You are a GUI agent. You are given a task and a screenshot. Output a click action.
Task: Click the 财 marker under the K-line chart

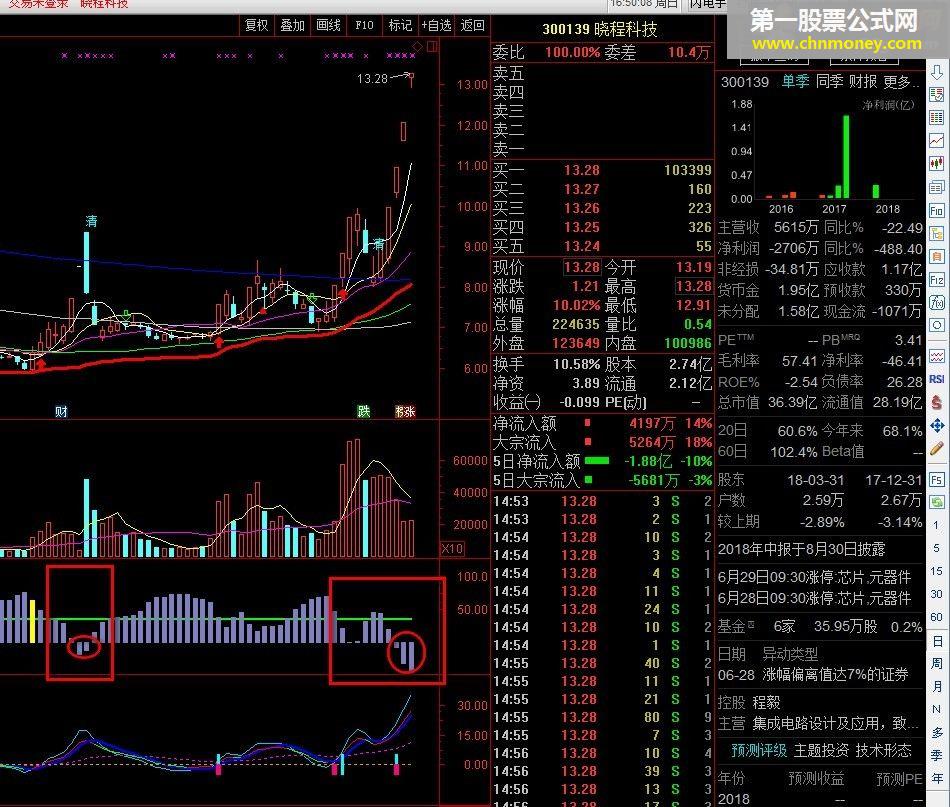(x=61, y=412)
